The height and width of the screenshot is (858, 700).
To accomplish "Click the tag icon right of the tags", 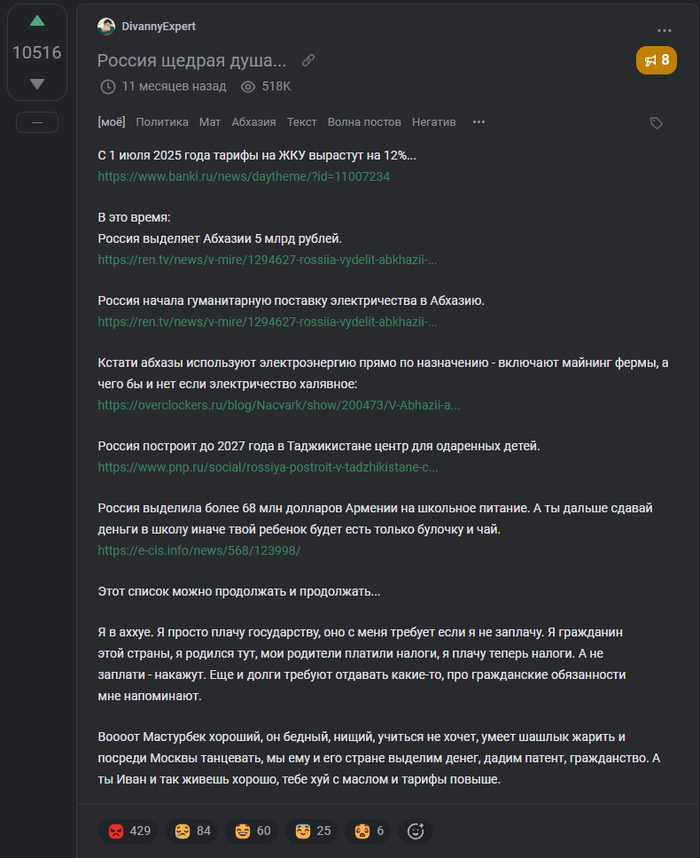I will (x=656, y=122).
